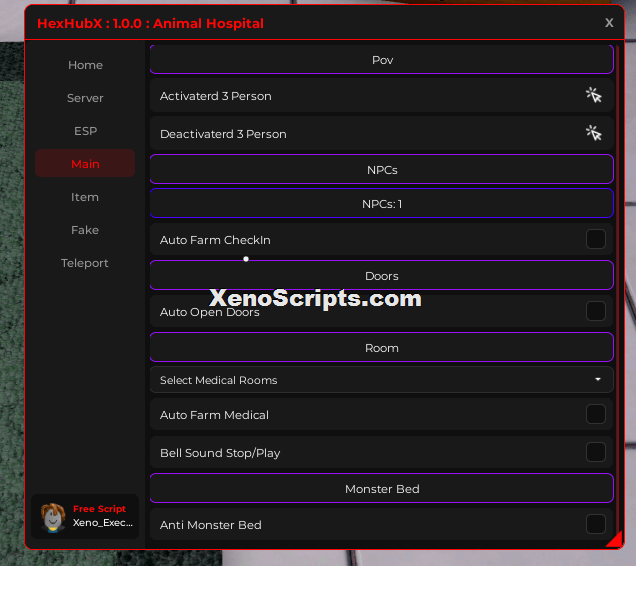The width and height of the screenshot is (636, 596).
Task: Click the Room section header
Action: [381, 347]
